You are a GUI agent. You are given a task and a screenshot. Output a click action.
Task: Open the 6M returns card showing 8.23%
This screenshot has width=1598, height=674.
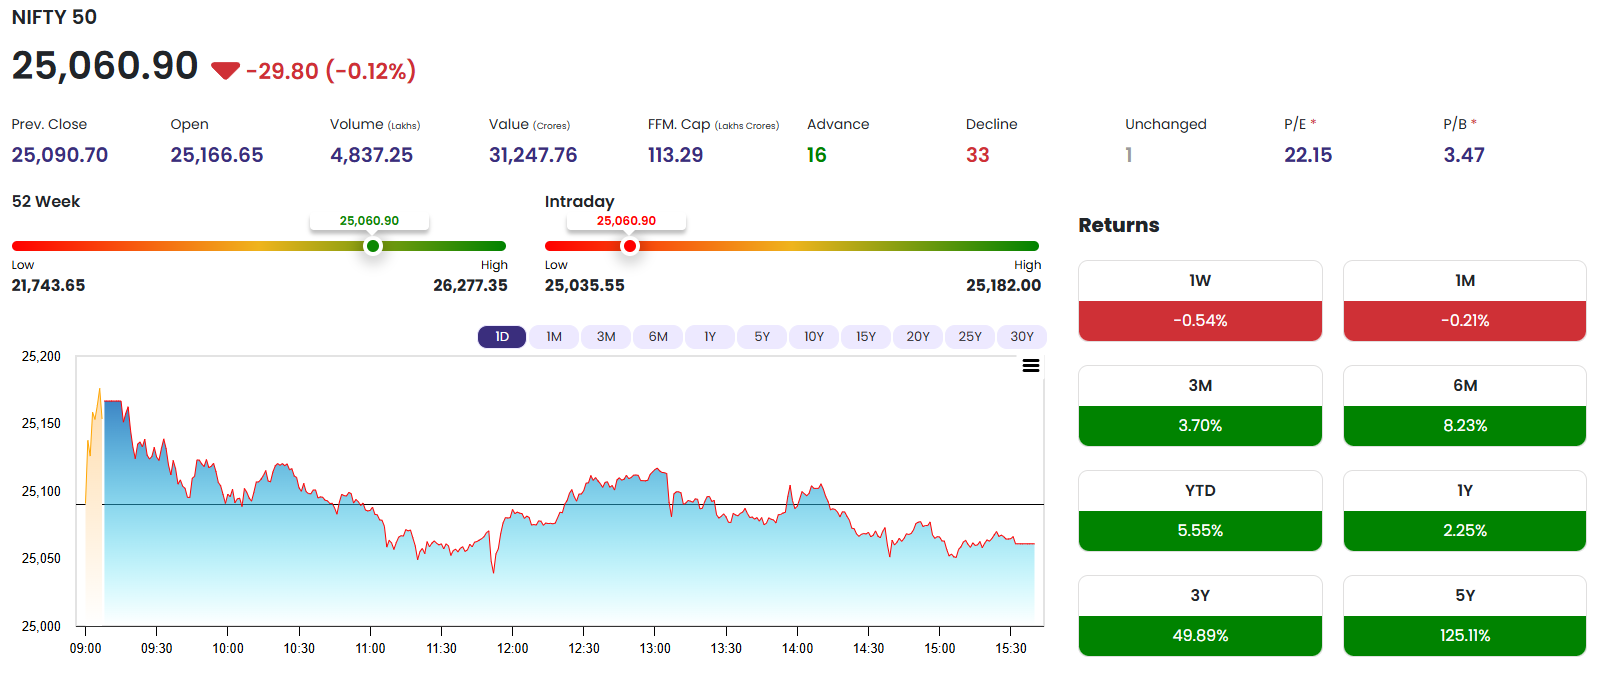[x=1465, y=406]
